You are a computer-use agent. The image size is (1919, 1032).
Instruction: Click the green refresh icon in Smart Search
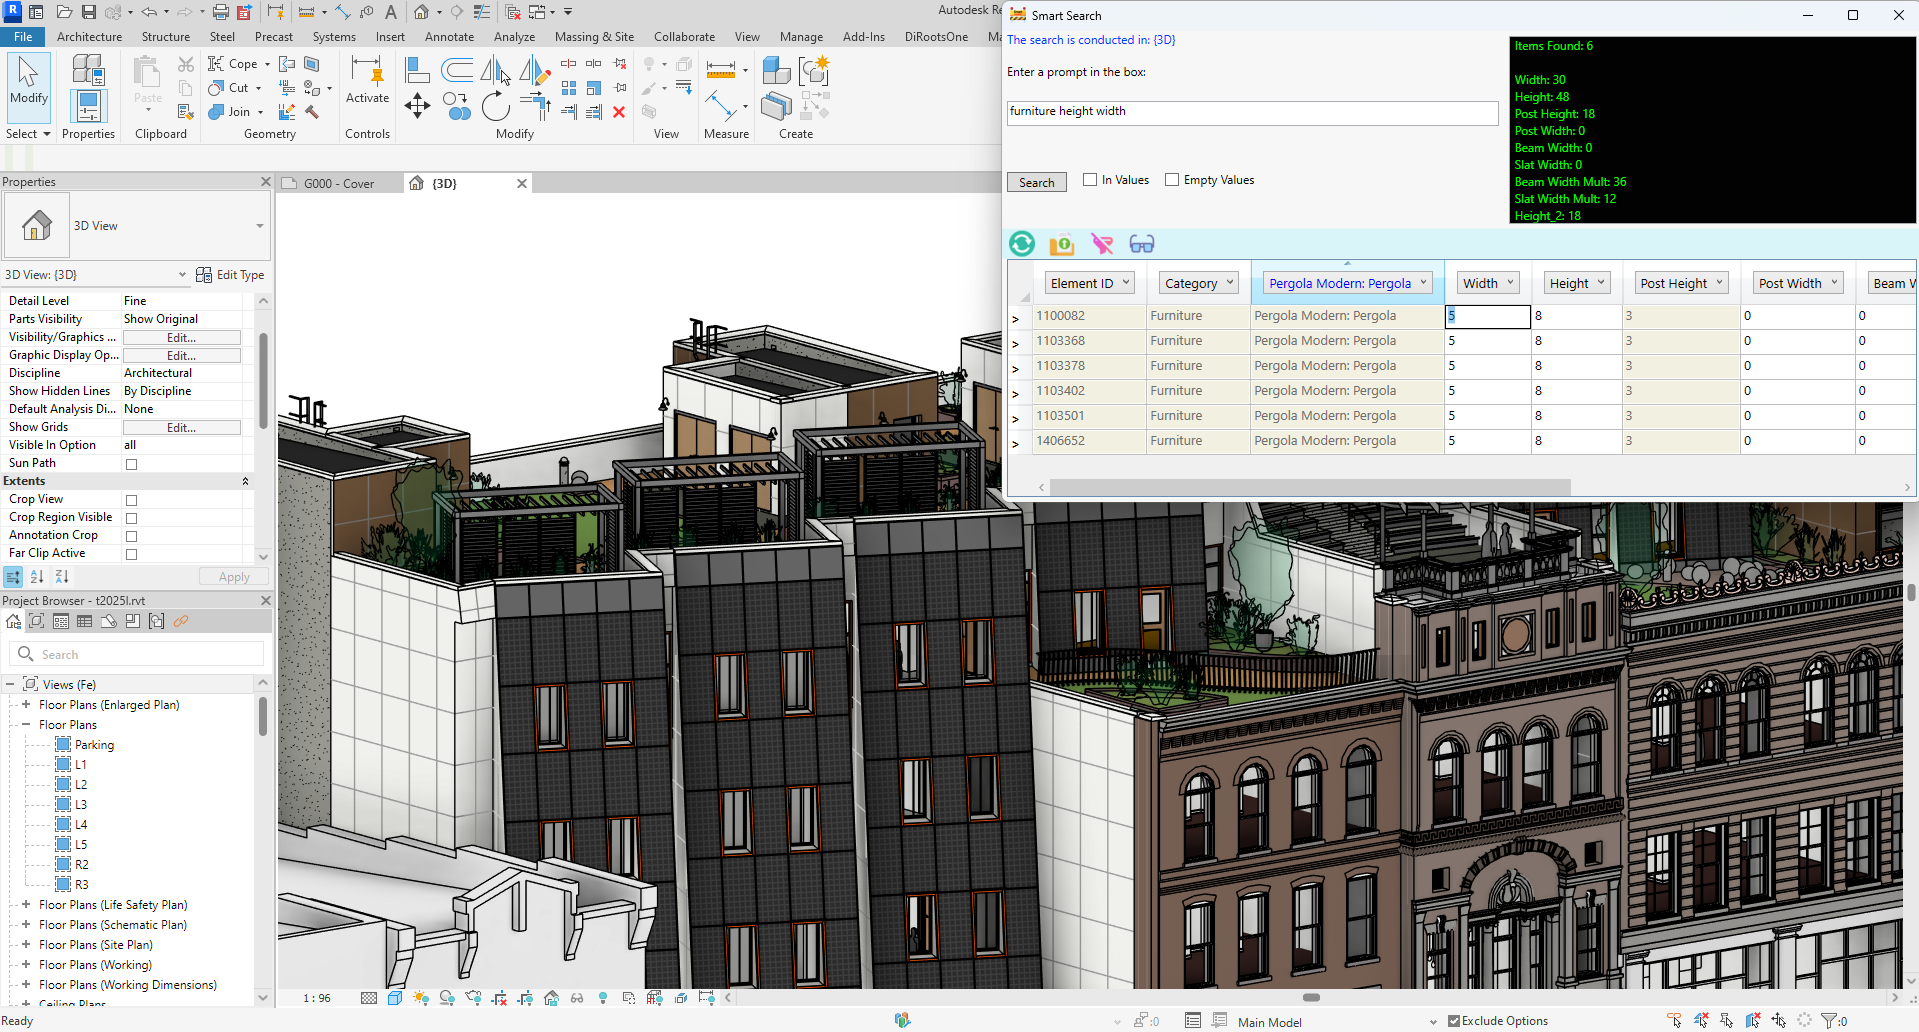click(x=1022, y=244)
